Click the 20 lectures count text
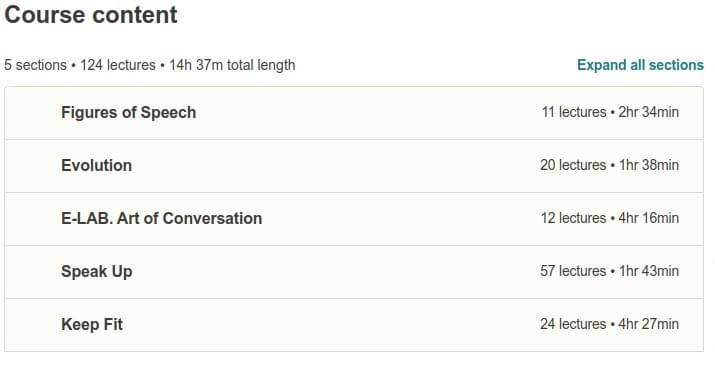The height and width of the screenshot is (365, 715). coord(573,165)
